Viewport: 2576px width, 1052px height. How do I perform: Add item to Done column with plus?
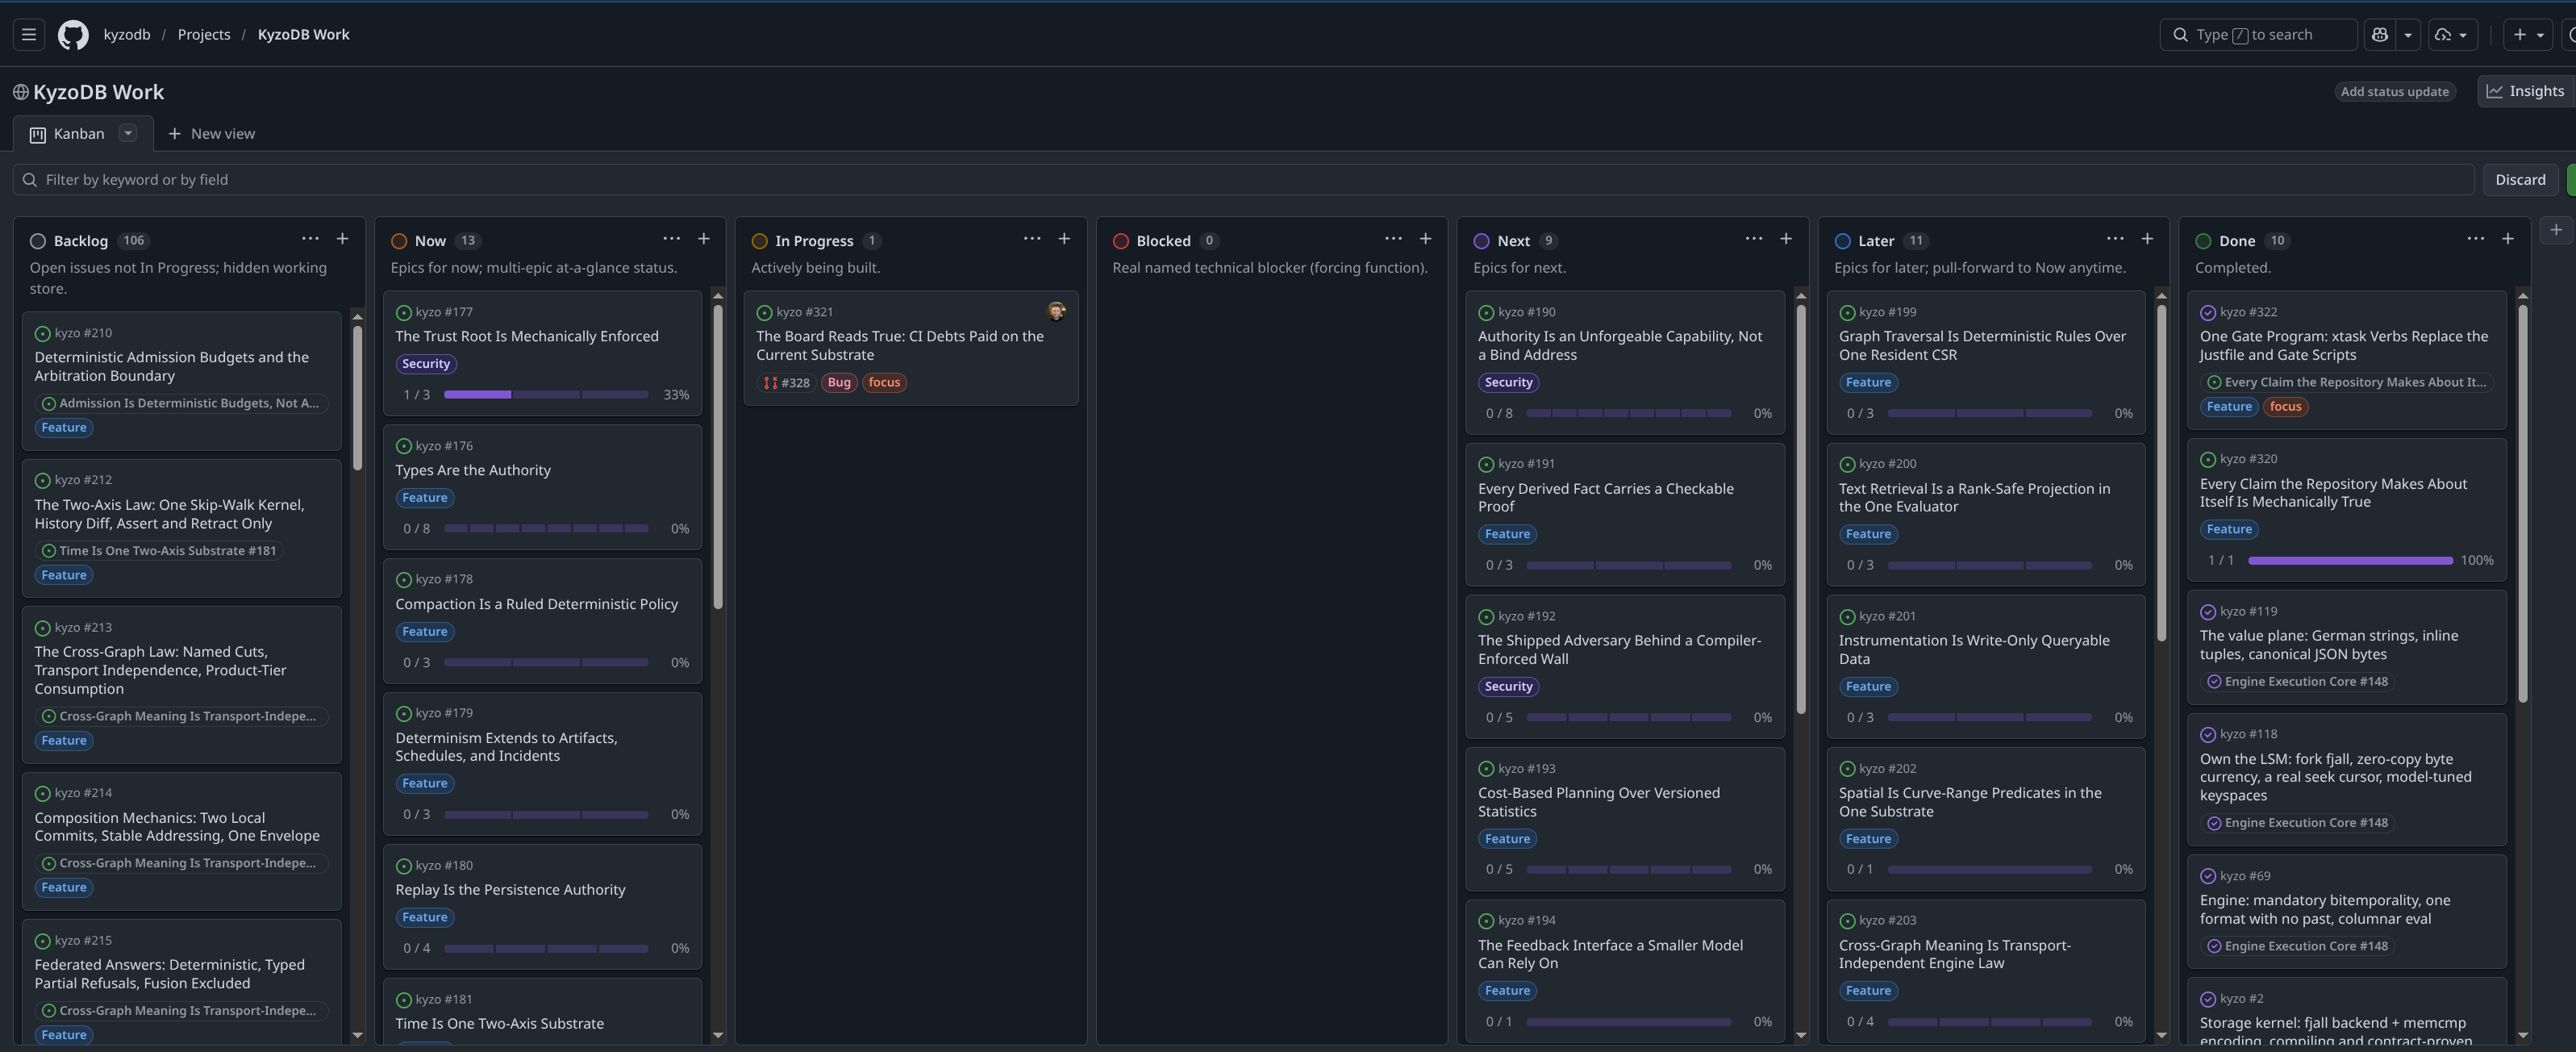click(2508, 239)
